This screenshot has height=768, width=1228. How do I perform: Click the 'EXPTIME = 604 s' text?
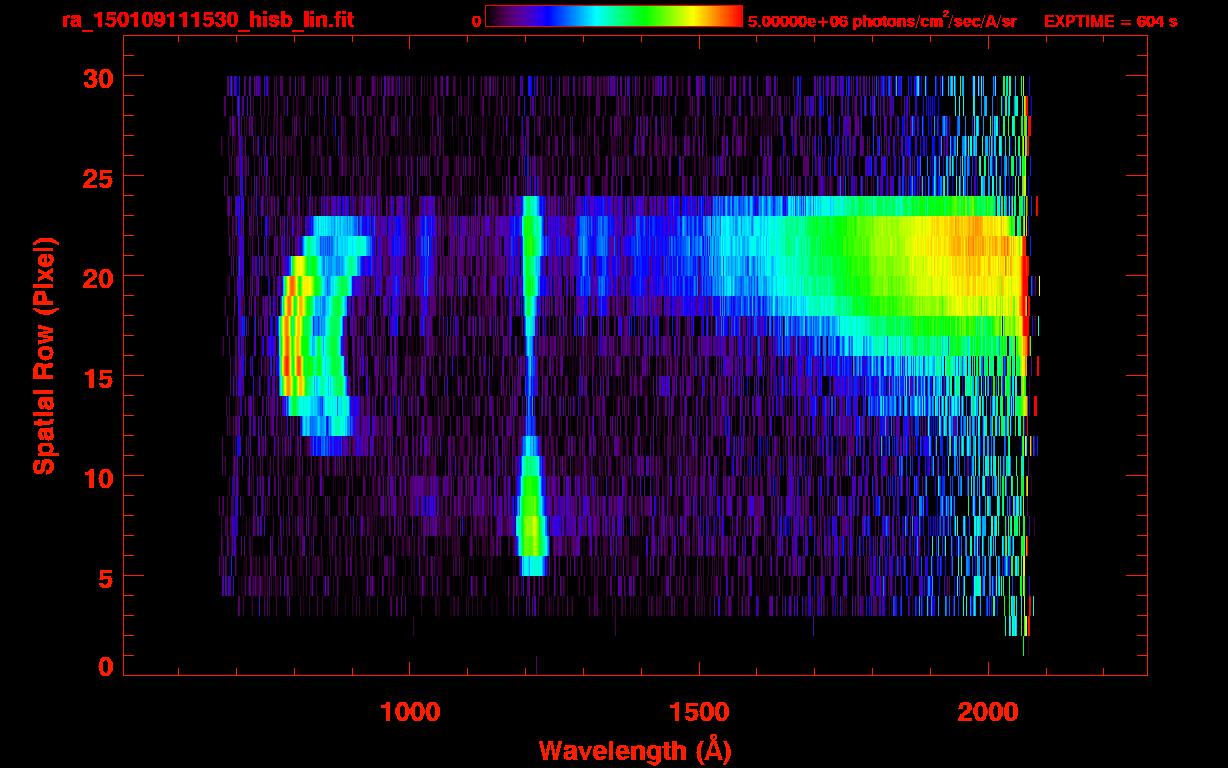[x=1110, y=21]
